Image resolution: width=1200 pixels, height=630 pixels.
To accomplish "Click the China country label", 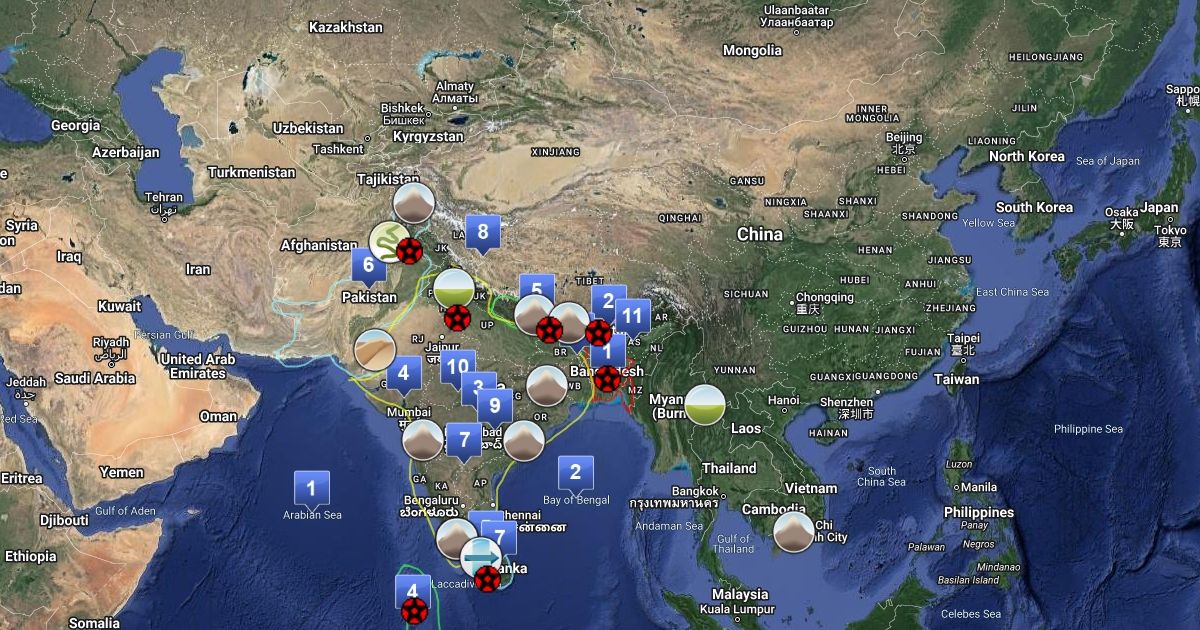I will click(x=759, y=234).
